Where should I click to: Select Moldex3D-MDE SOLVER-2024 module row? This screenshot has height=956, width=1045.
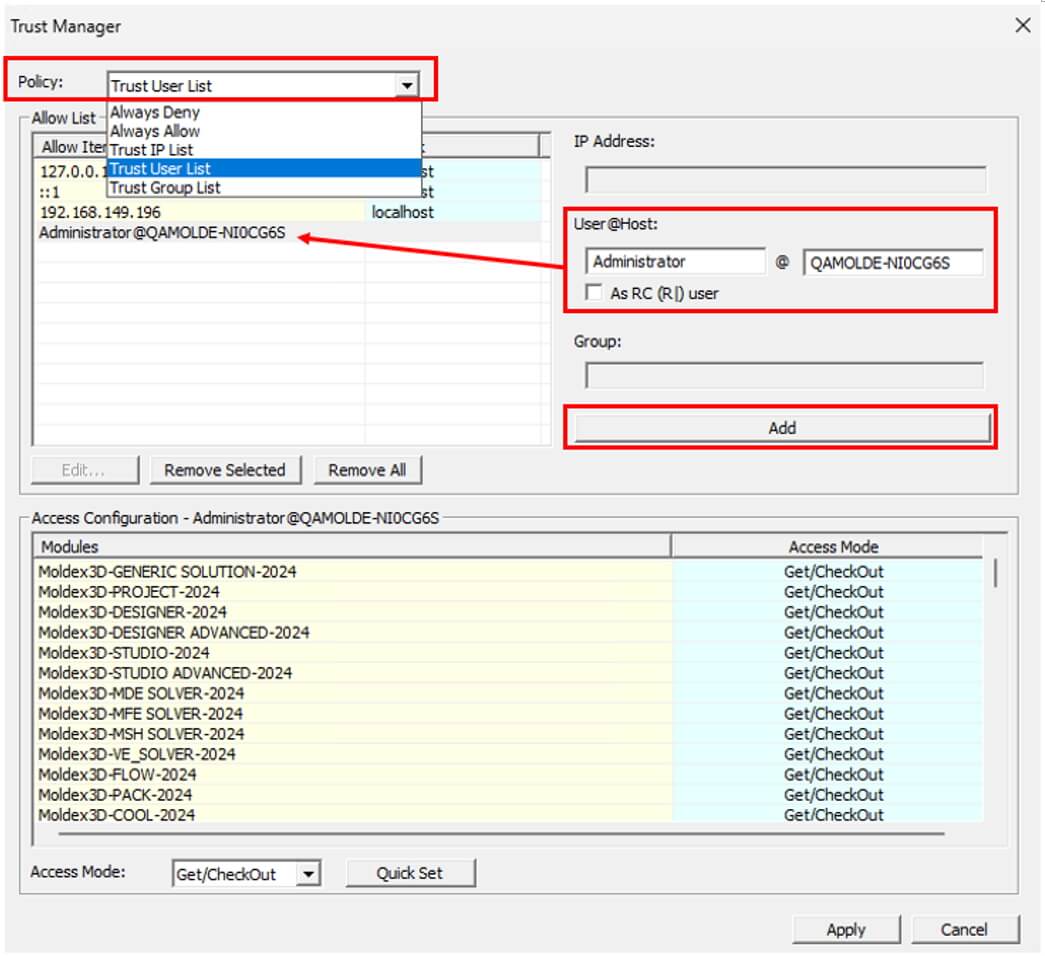(509, 693)
